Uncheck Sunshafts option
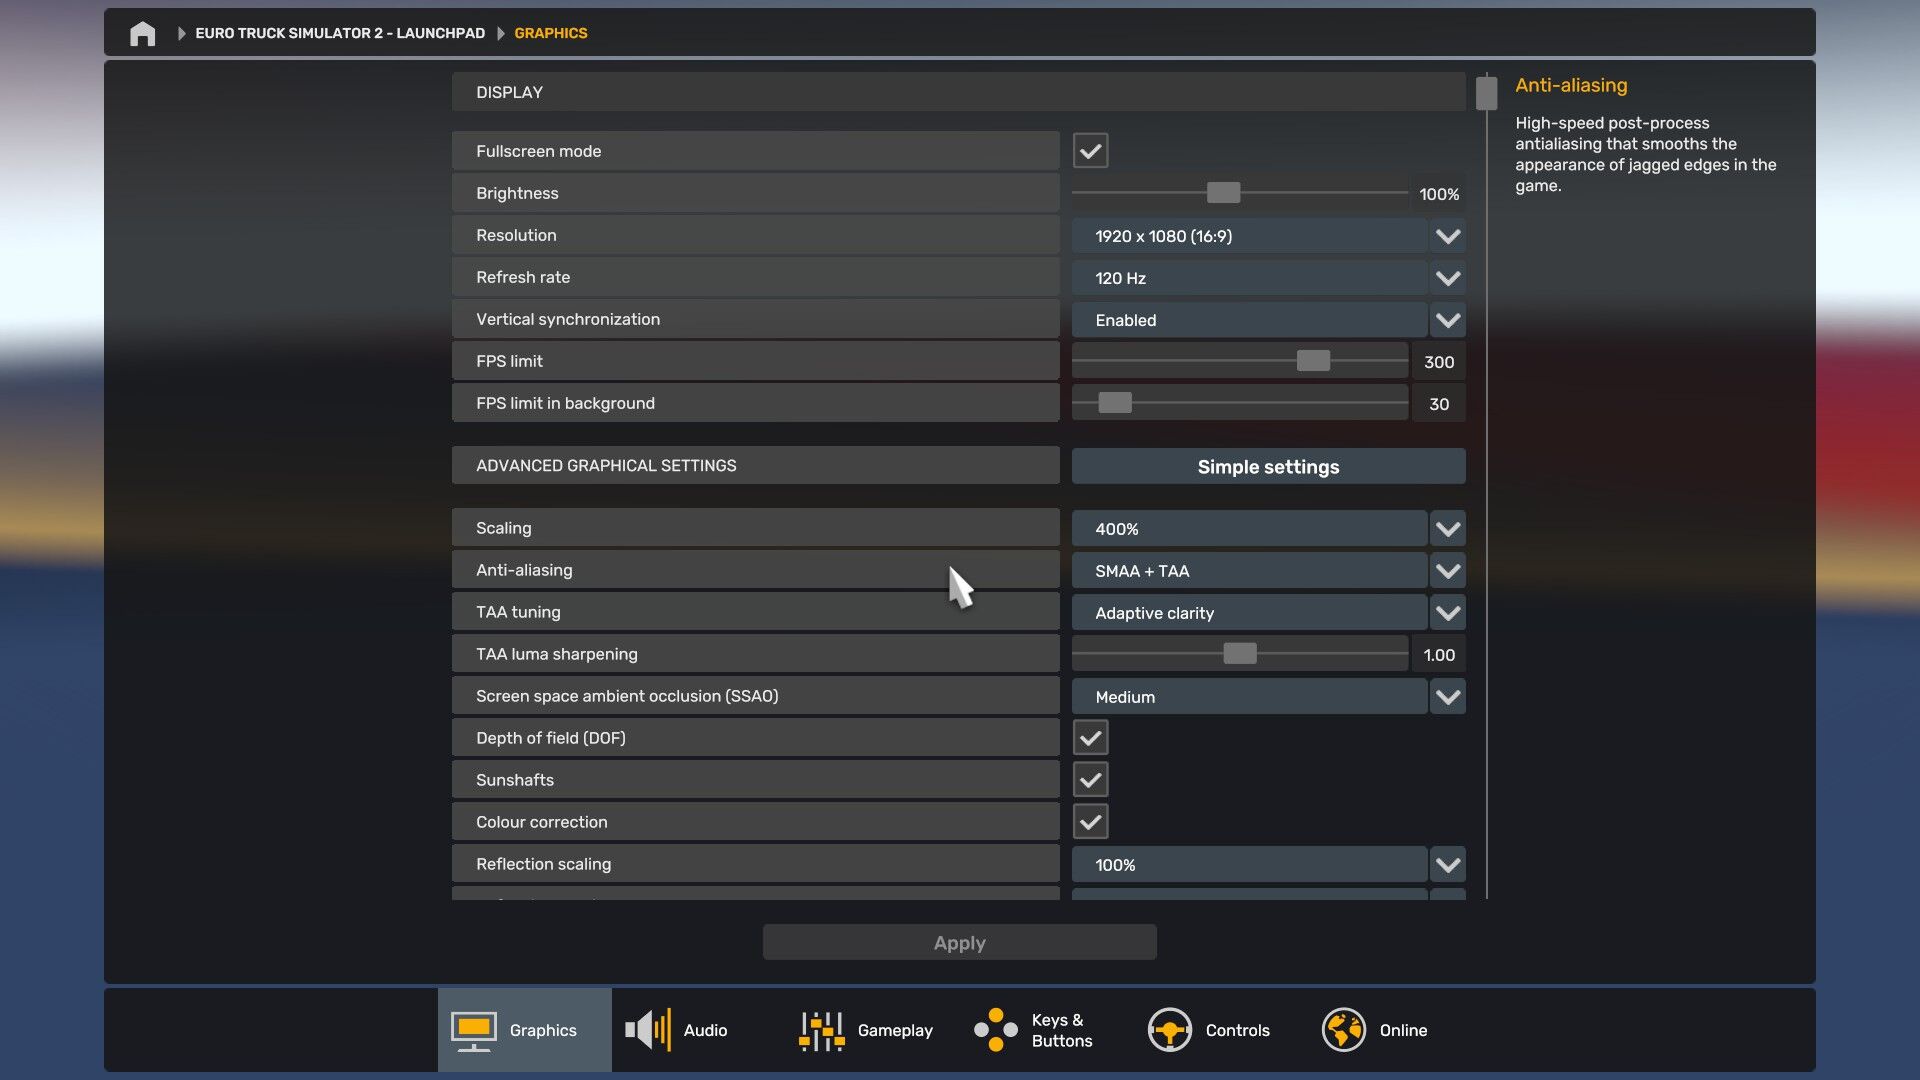1920x1080 pixels. 1090,780
